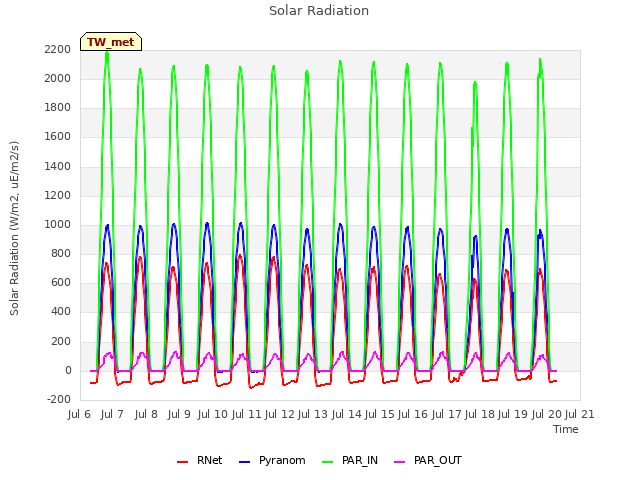Click the 1400 y-axis tick label
640x480 pixels.
pos(58,167)
